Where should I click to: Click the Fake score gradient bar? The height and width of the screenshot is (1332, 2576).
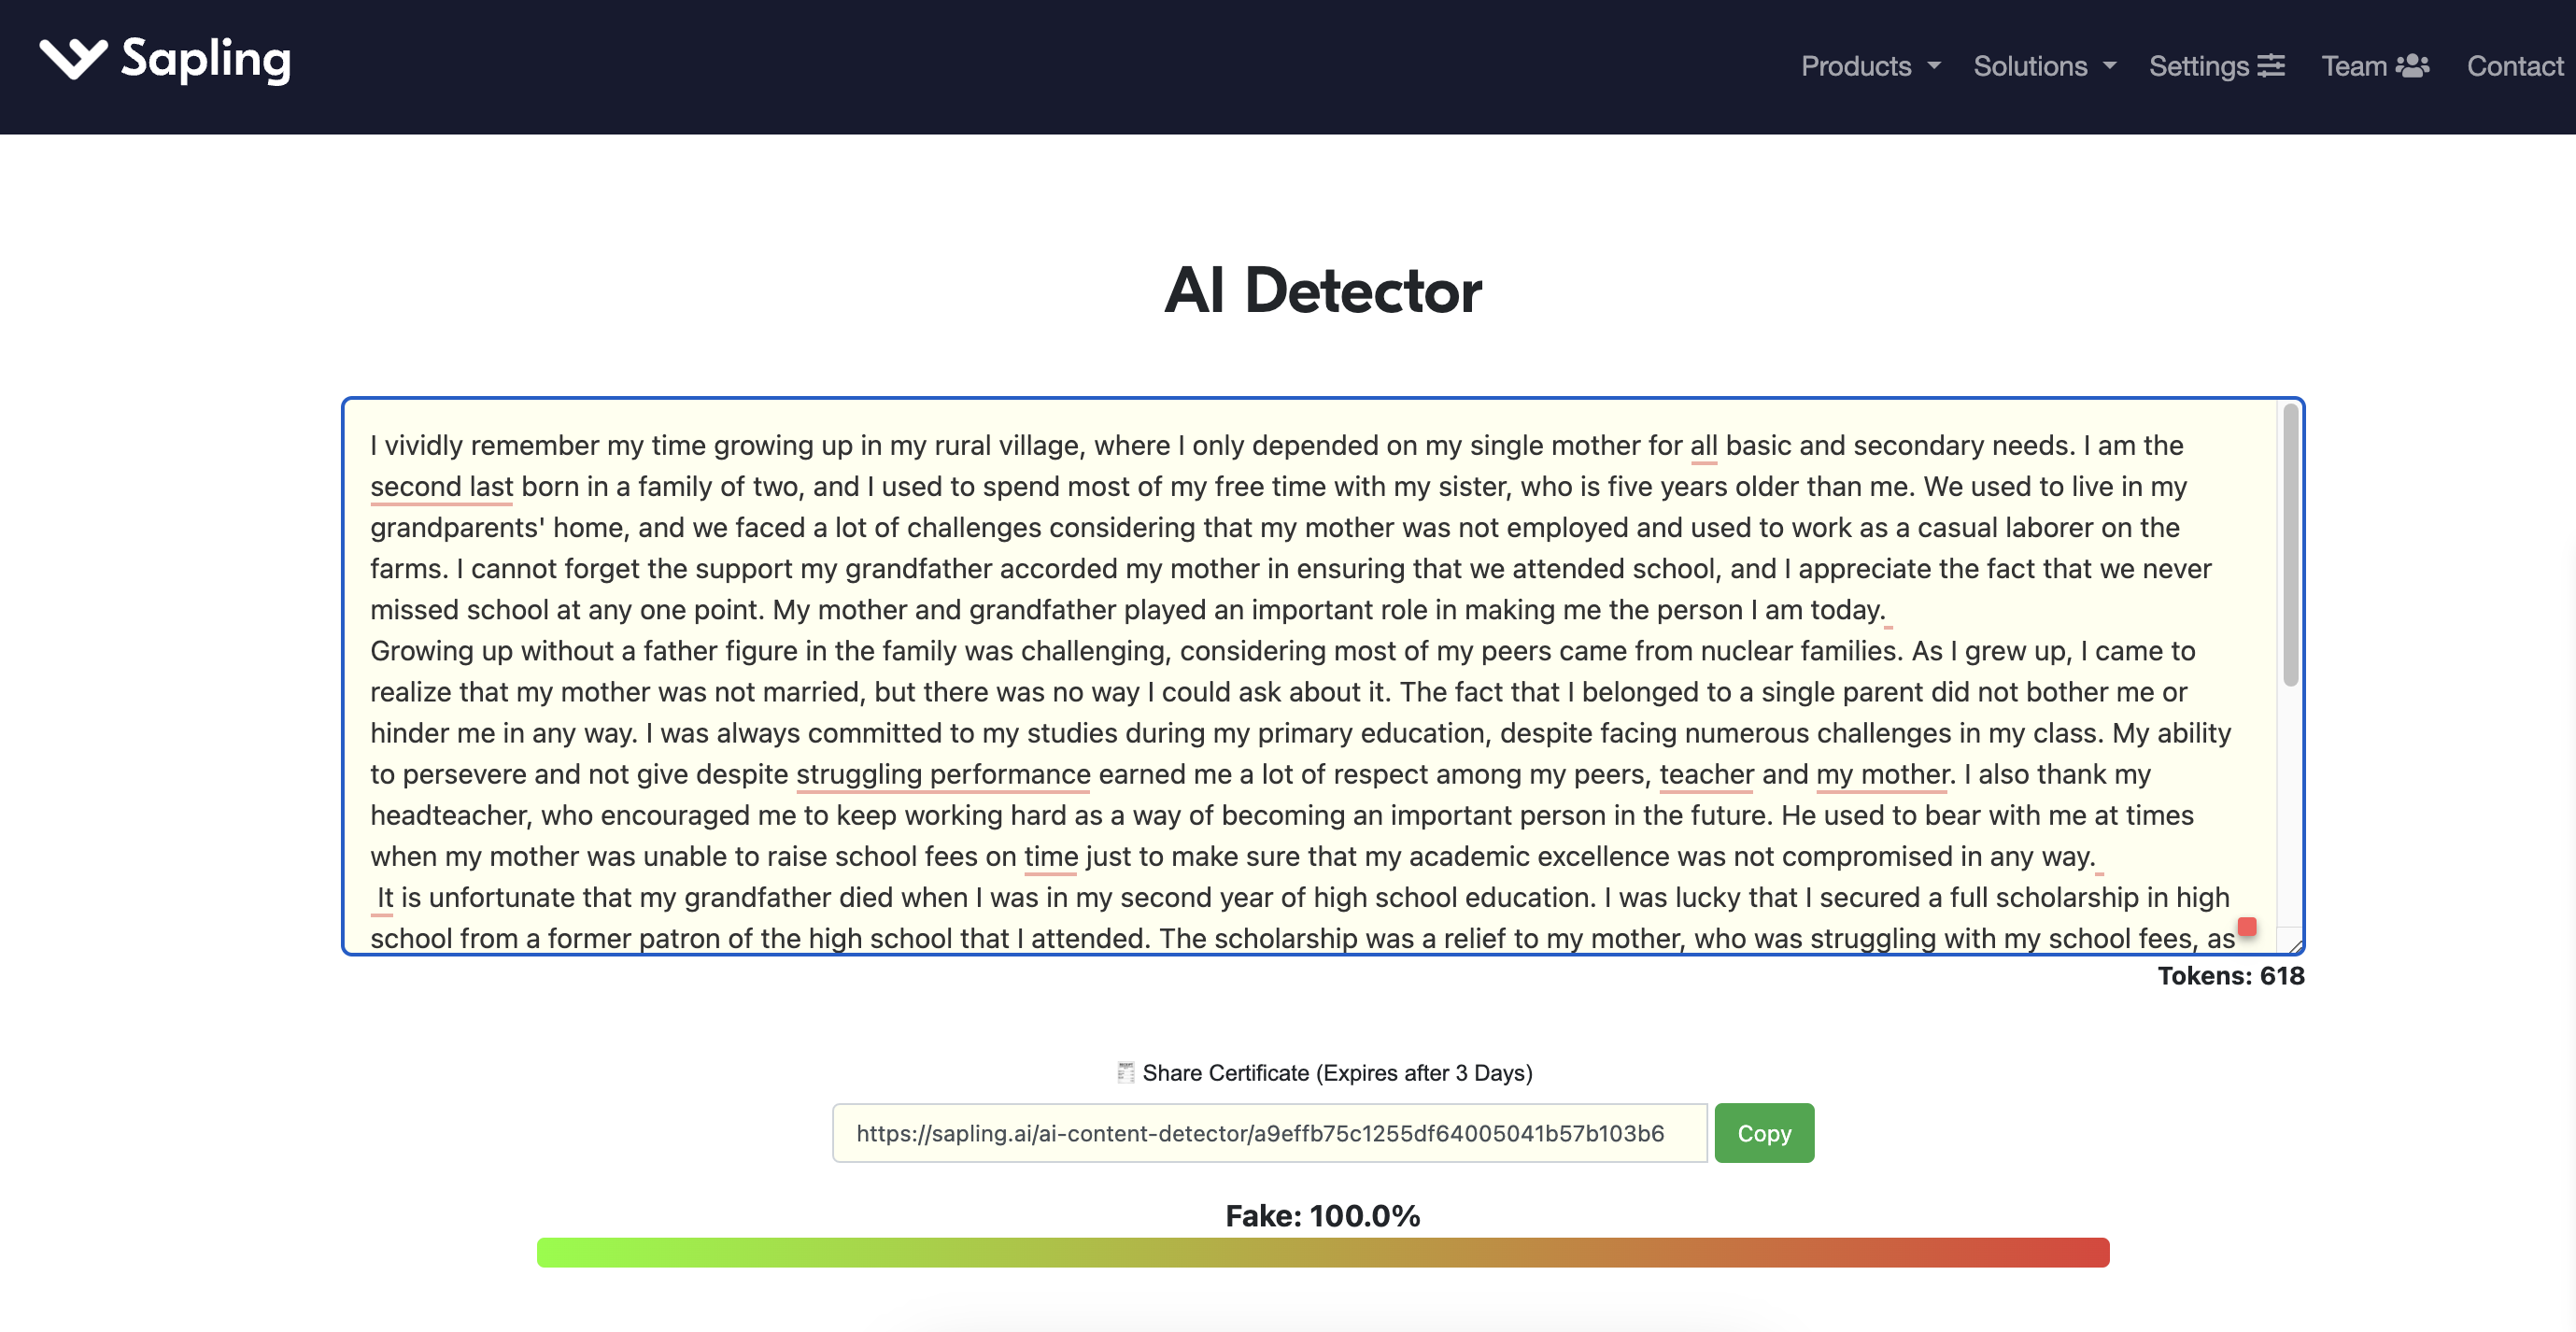click(x=1322, y=1252)
